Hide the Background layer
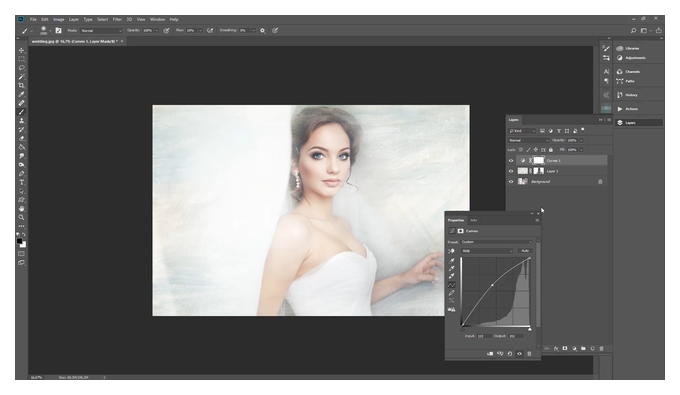 pos(511,182)
